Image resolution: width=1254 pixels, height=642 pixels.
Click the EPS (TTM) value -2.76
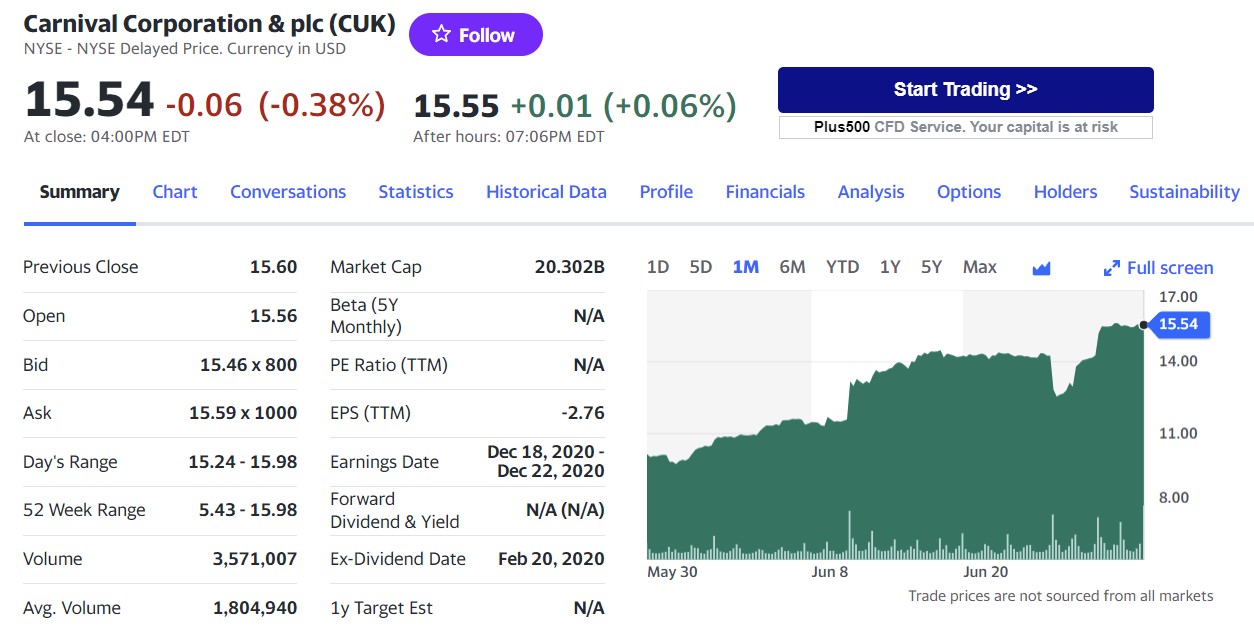[x=584, y=413]
